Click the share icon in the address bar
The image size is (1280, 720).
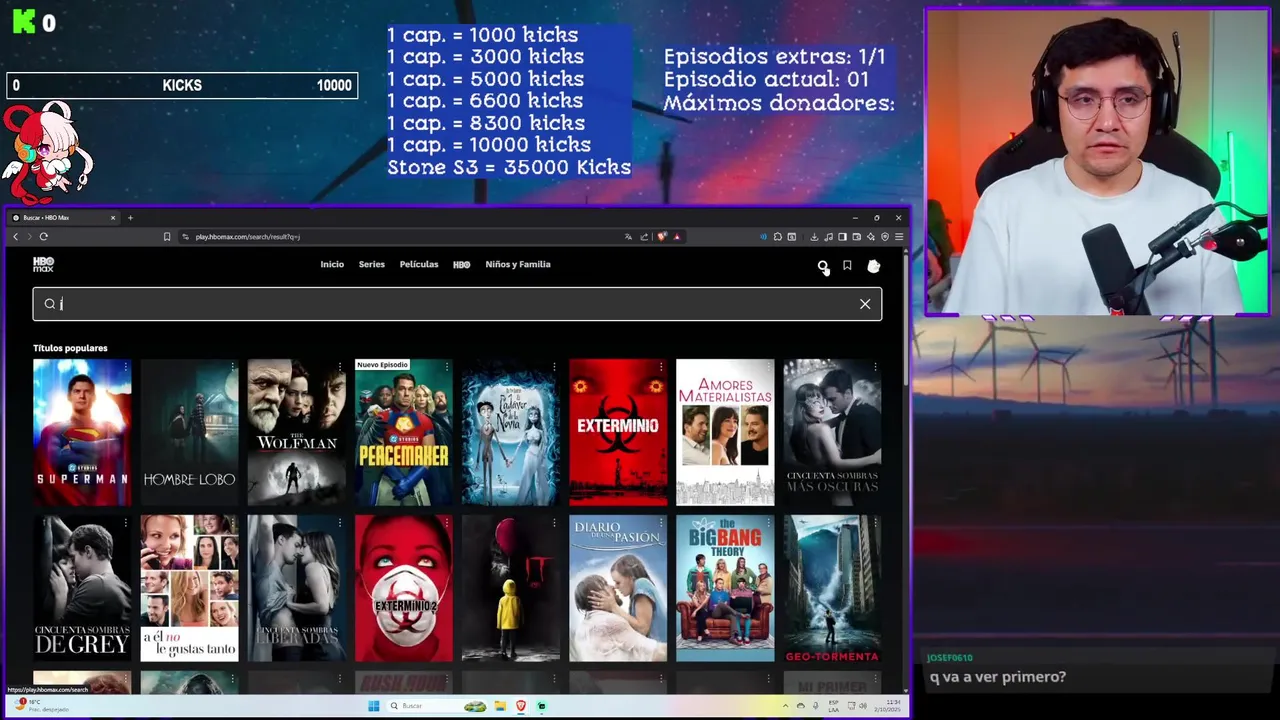pos(644,237)
